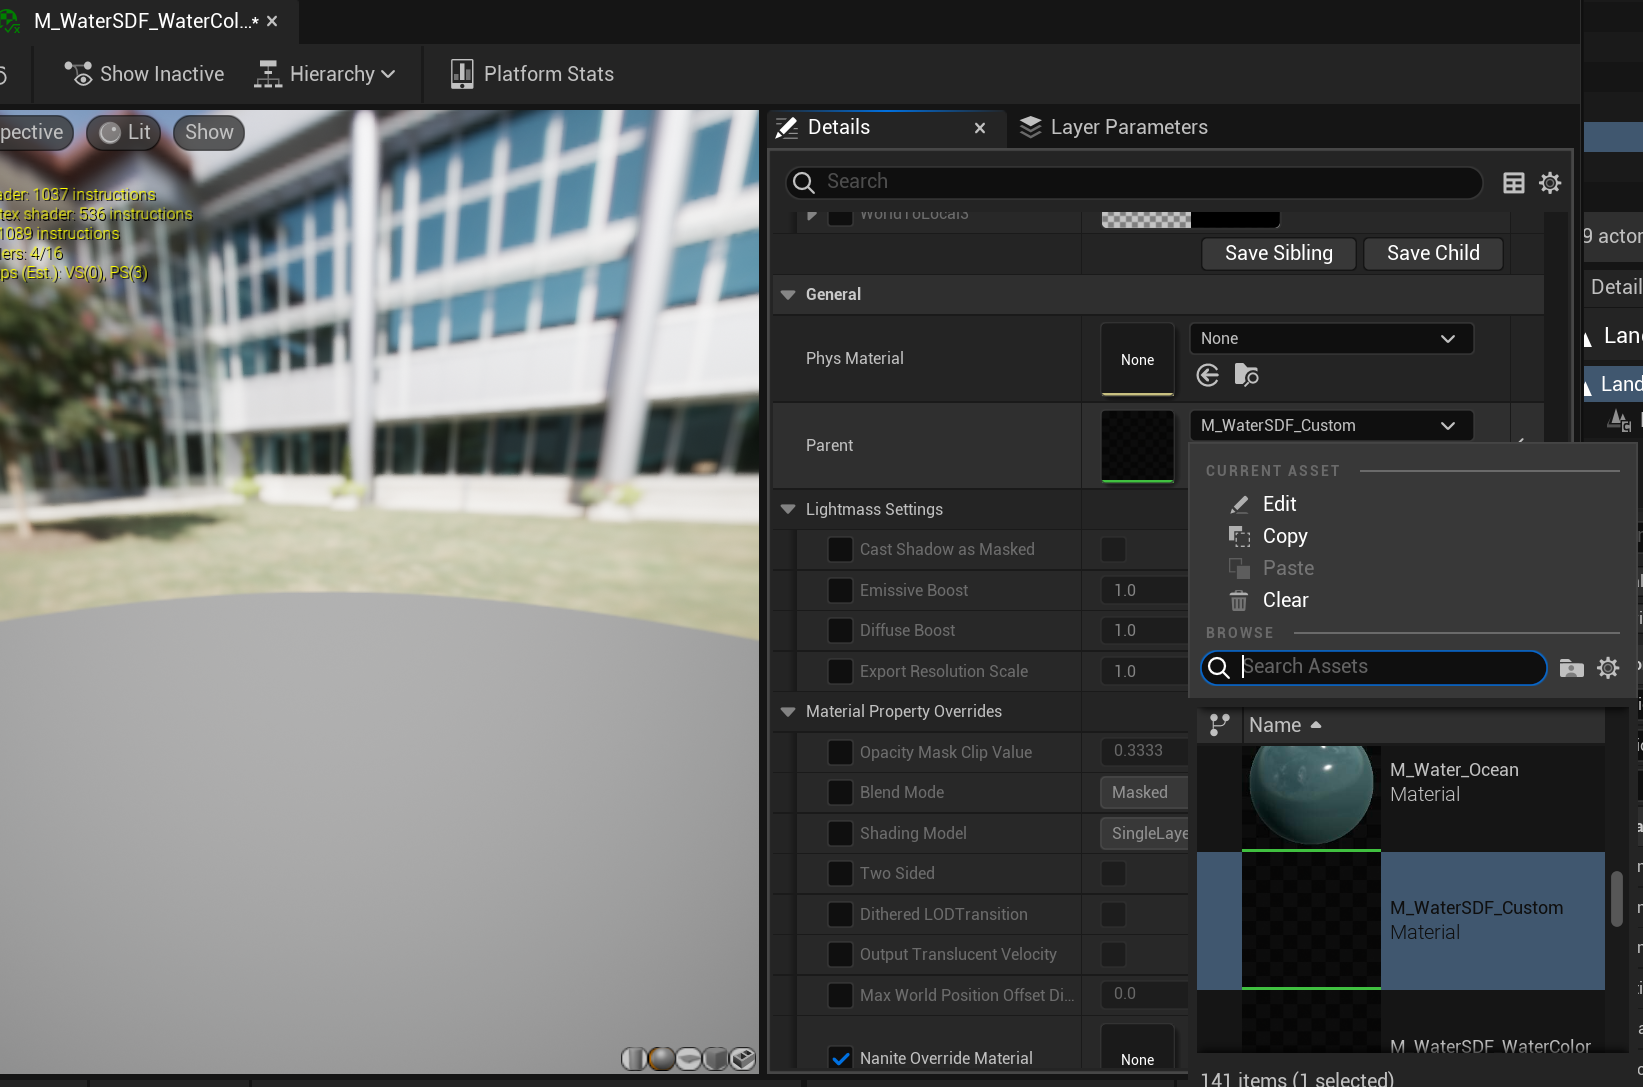Select the M_Water_Ocean material

[1401, 797]
